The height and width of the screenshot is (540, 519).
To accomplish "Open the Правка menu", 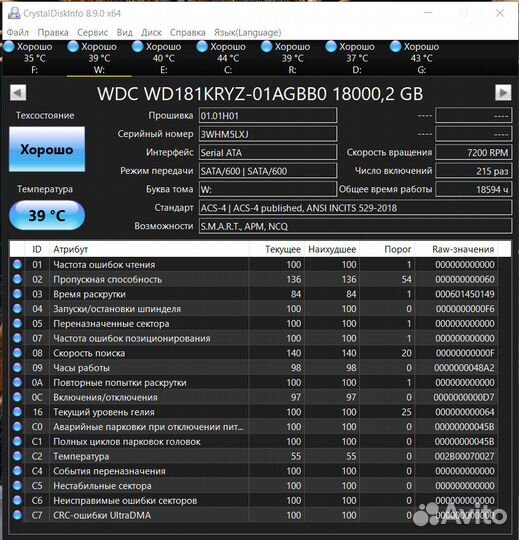I will pos(53,33).
